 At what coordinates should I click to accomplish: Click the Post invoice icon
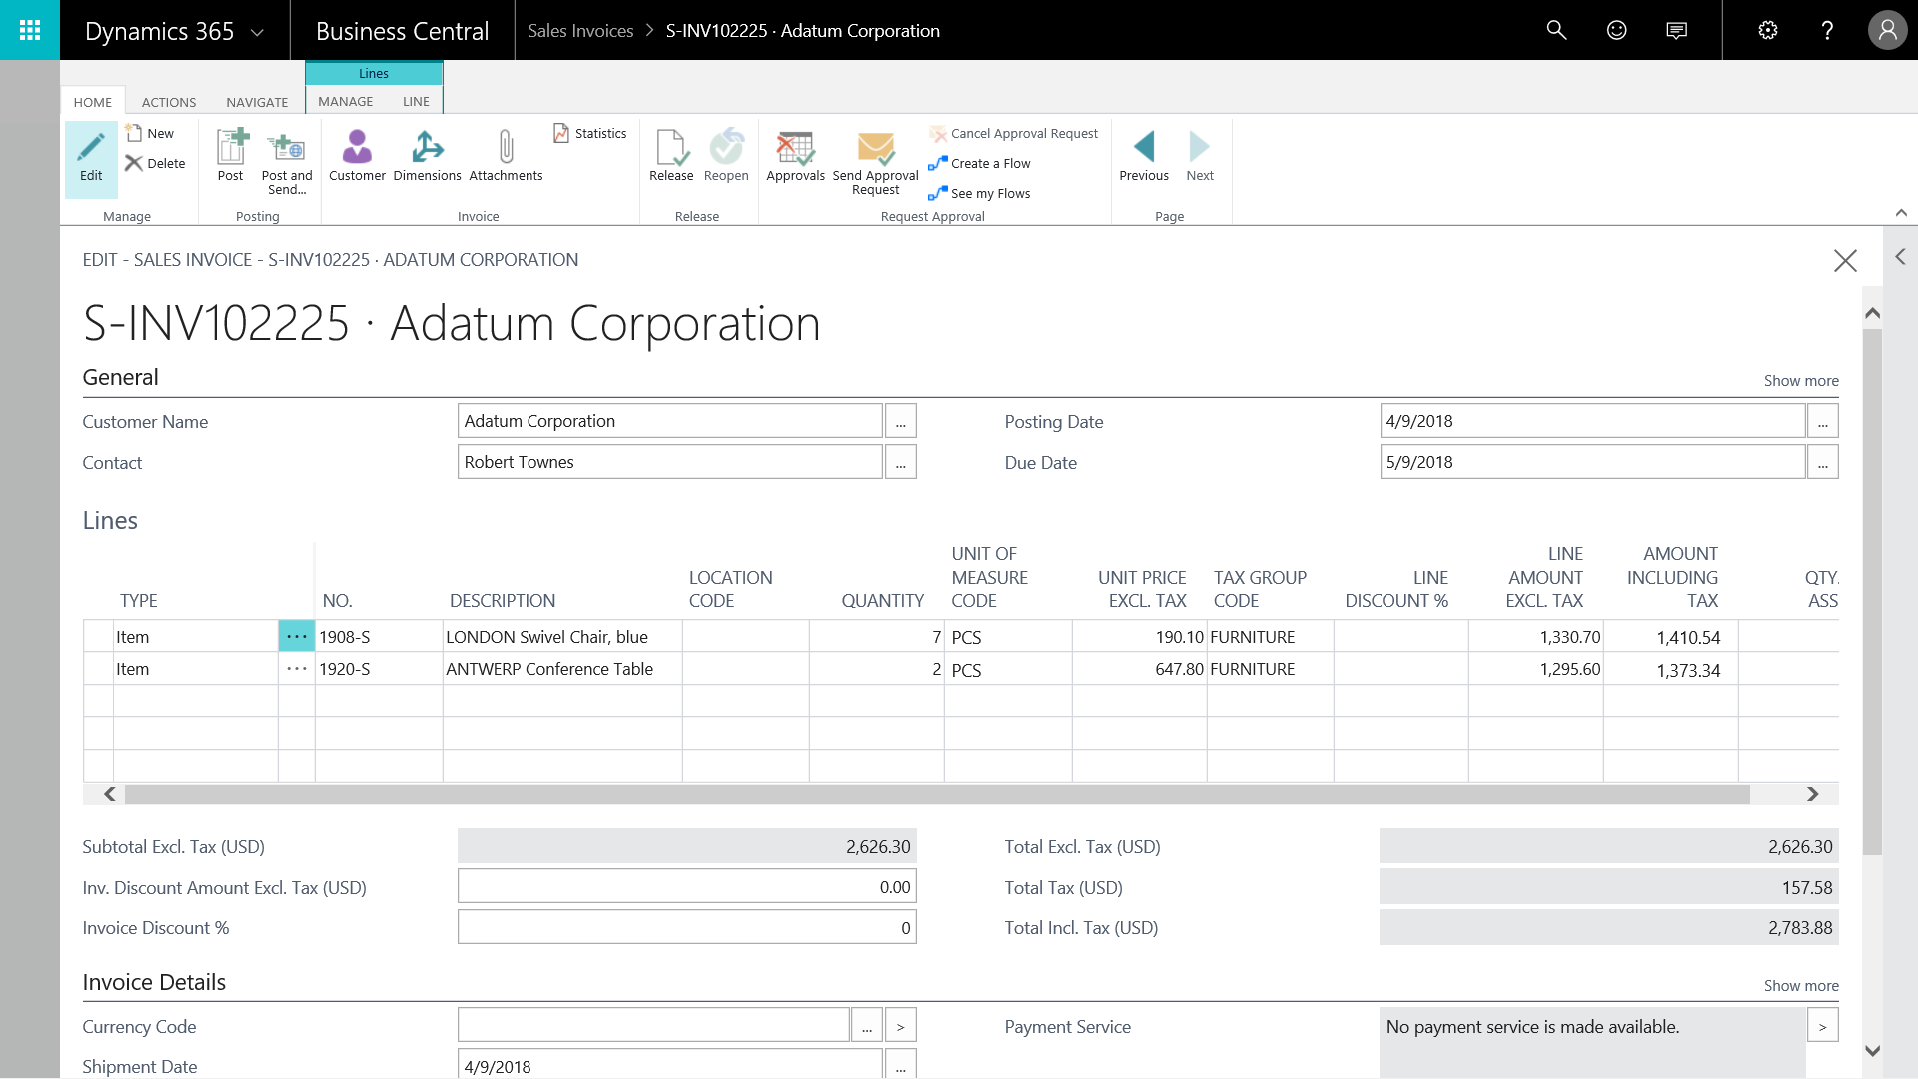tap(231, 150)
